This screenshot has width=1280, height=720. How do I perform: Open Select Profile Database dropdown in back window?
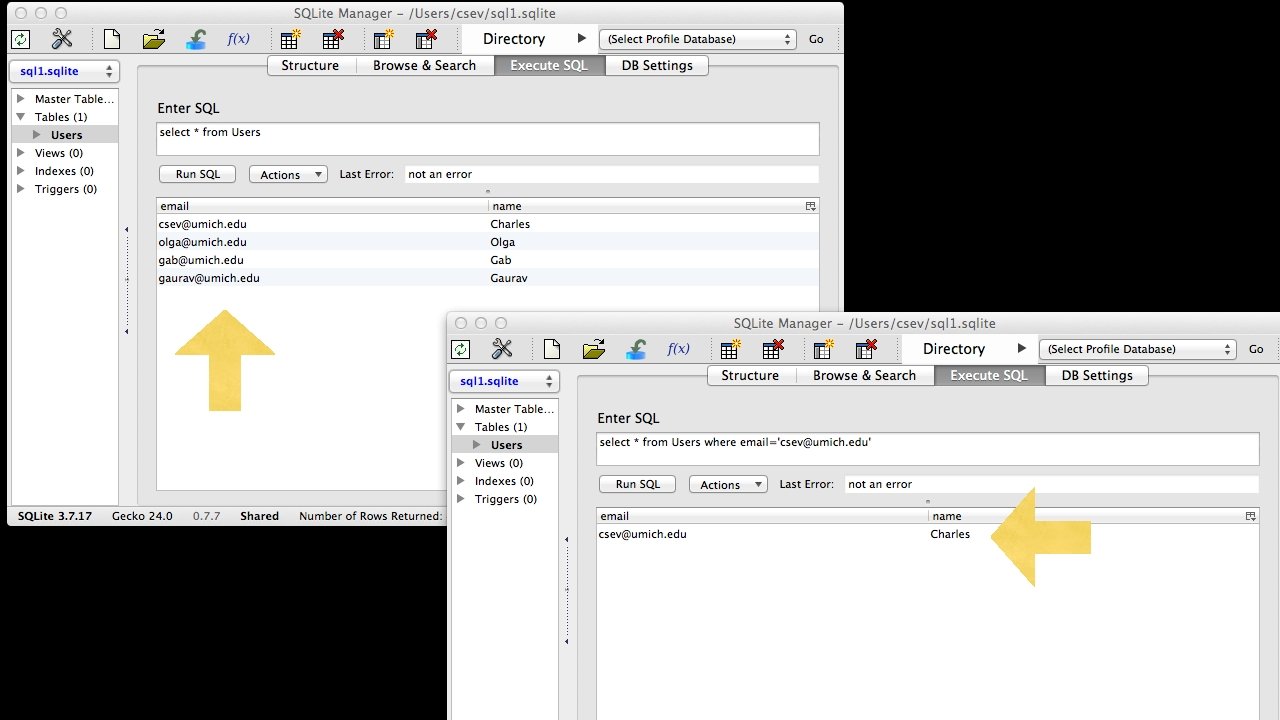click(697, 39)
